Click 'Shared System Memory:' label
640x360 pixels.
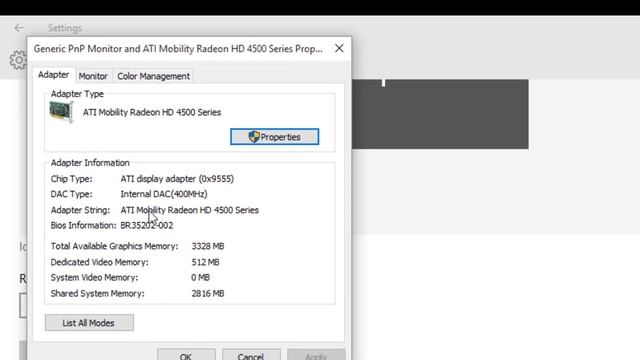(98, 293)
